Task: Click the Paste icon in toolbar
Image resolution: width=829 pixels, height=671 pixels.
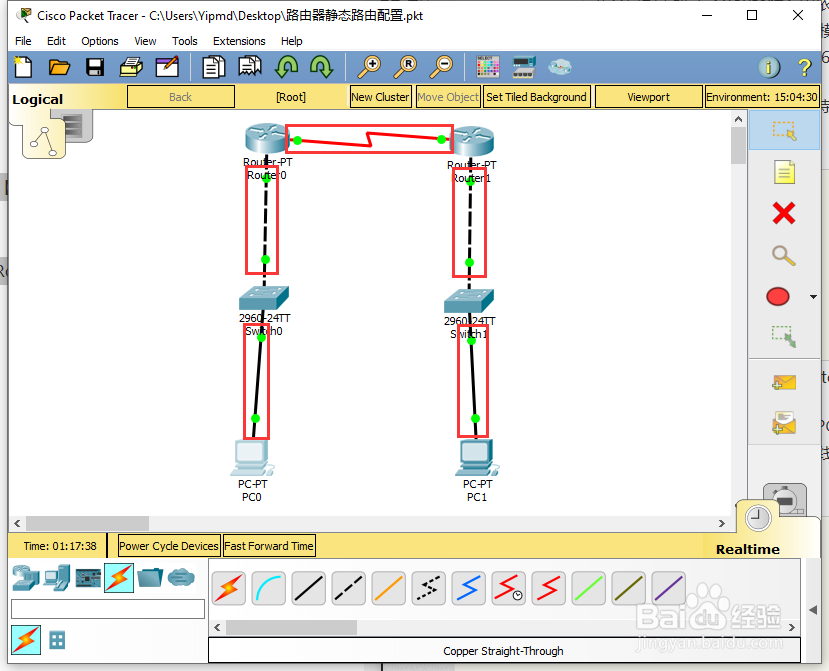Action: click(x=250, y=67)
